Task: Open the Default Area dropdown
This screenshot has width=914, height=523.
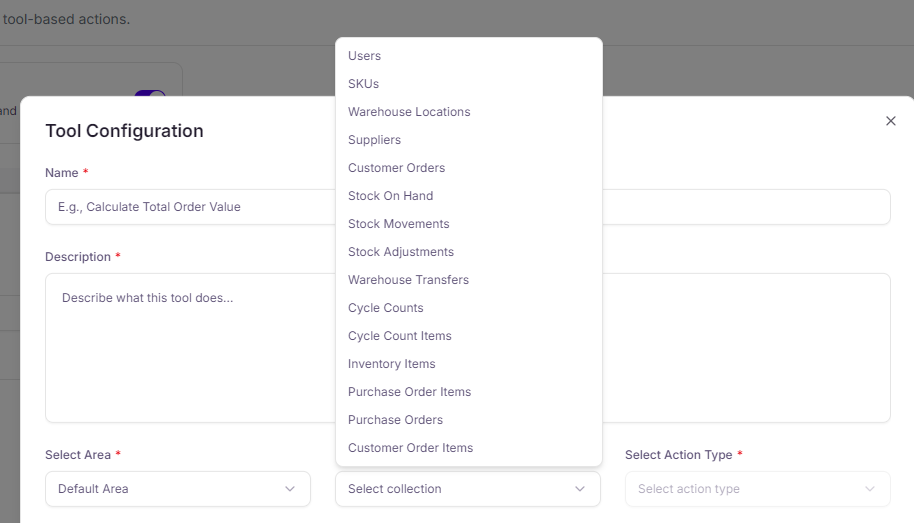Action: click(177, 489)
